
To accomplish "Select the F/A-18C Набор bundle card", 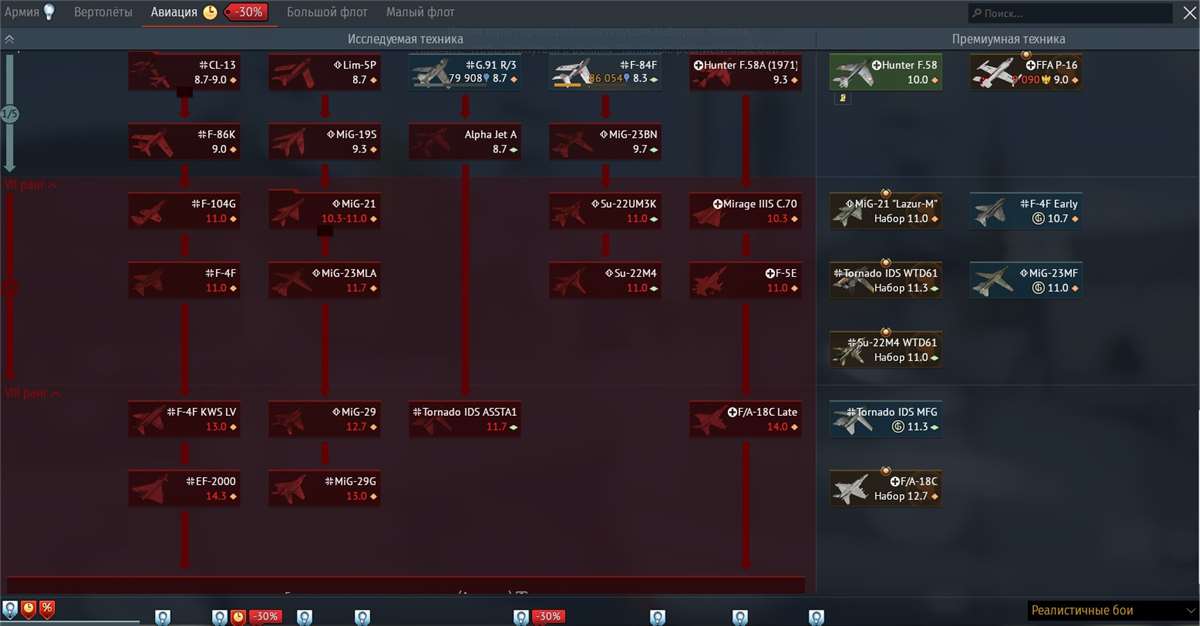I will (885, 488).
